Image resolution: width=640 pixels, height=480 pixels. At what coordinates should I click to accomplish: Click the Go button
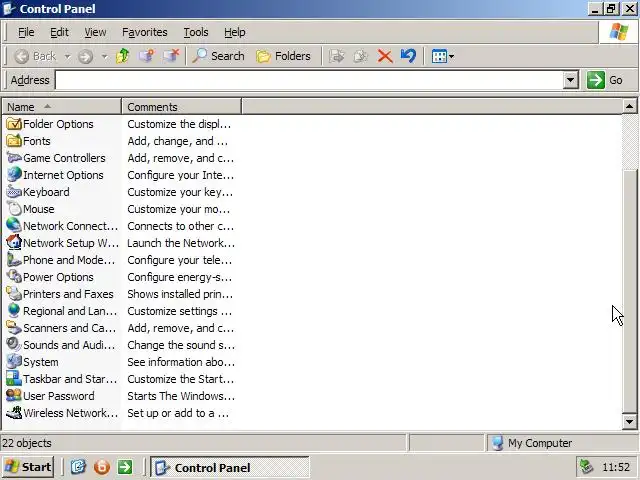coord(605,80)
